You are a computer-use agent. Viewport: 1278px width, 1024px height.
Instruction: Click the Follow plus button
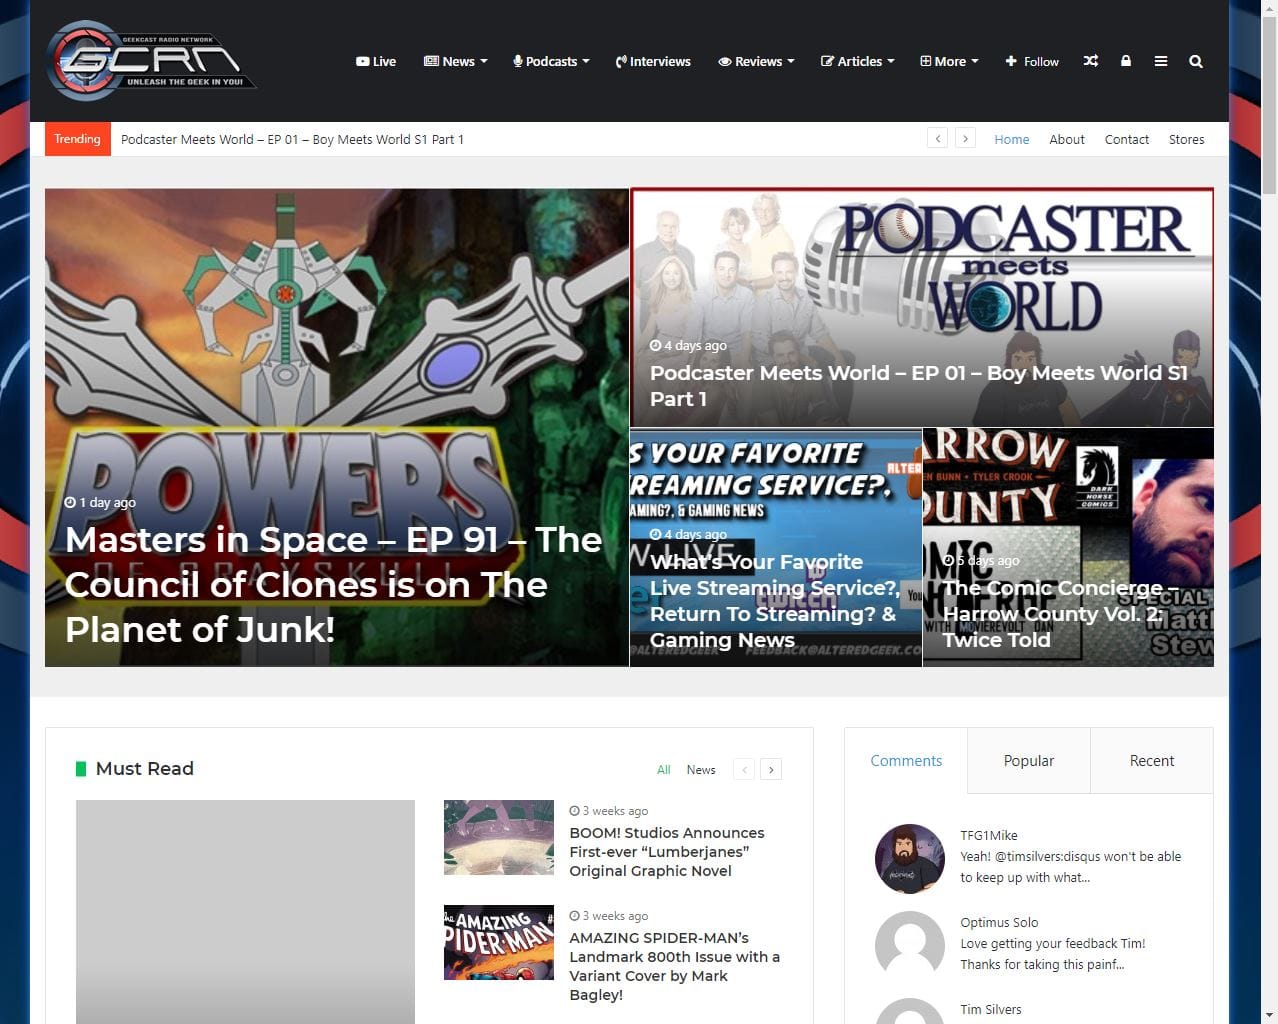click(x=1032, y=61)
